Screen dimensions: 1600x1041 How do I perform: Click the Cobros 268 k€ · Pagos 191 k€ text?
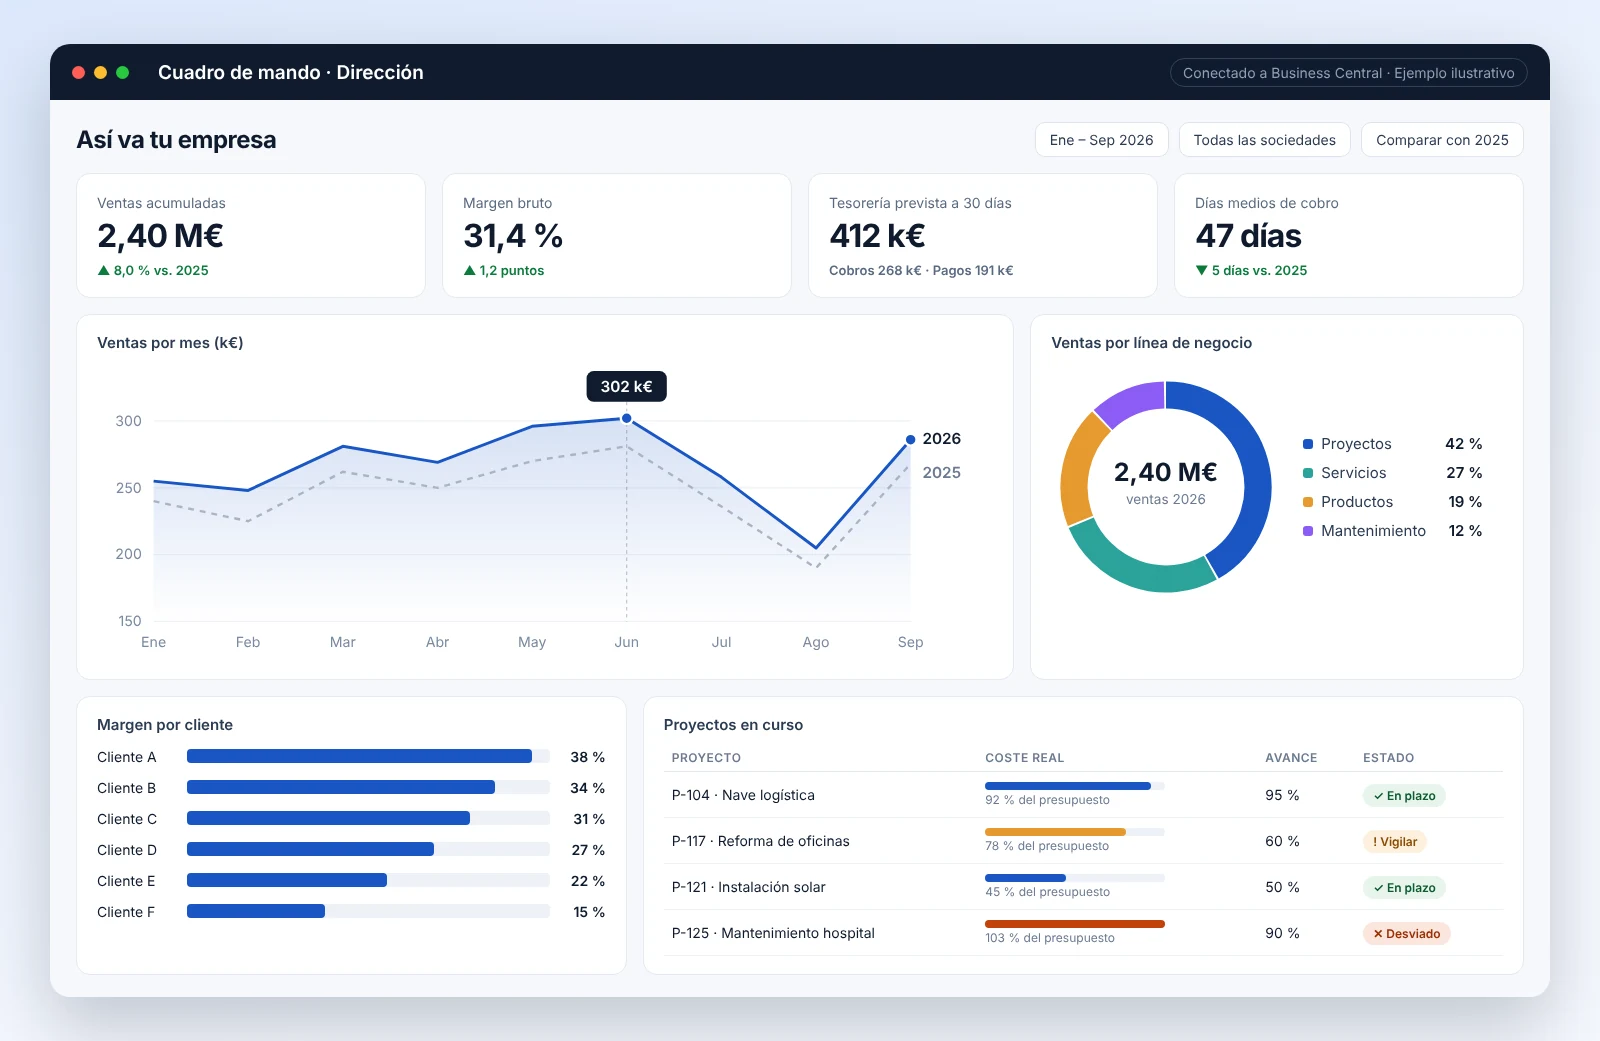(921, 271)
